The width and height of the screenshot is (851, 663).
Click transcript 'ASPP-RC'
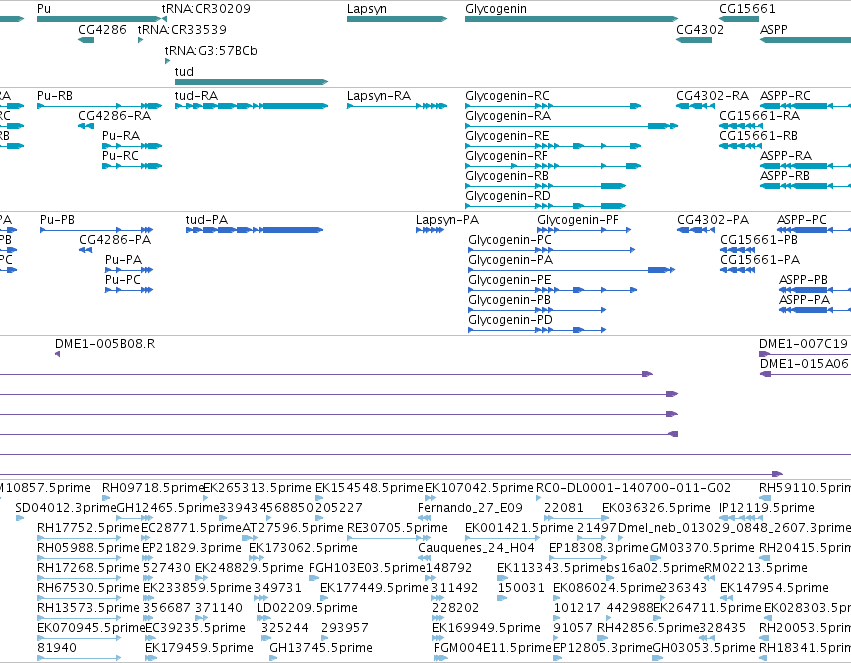[785, 96]
